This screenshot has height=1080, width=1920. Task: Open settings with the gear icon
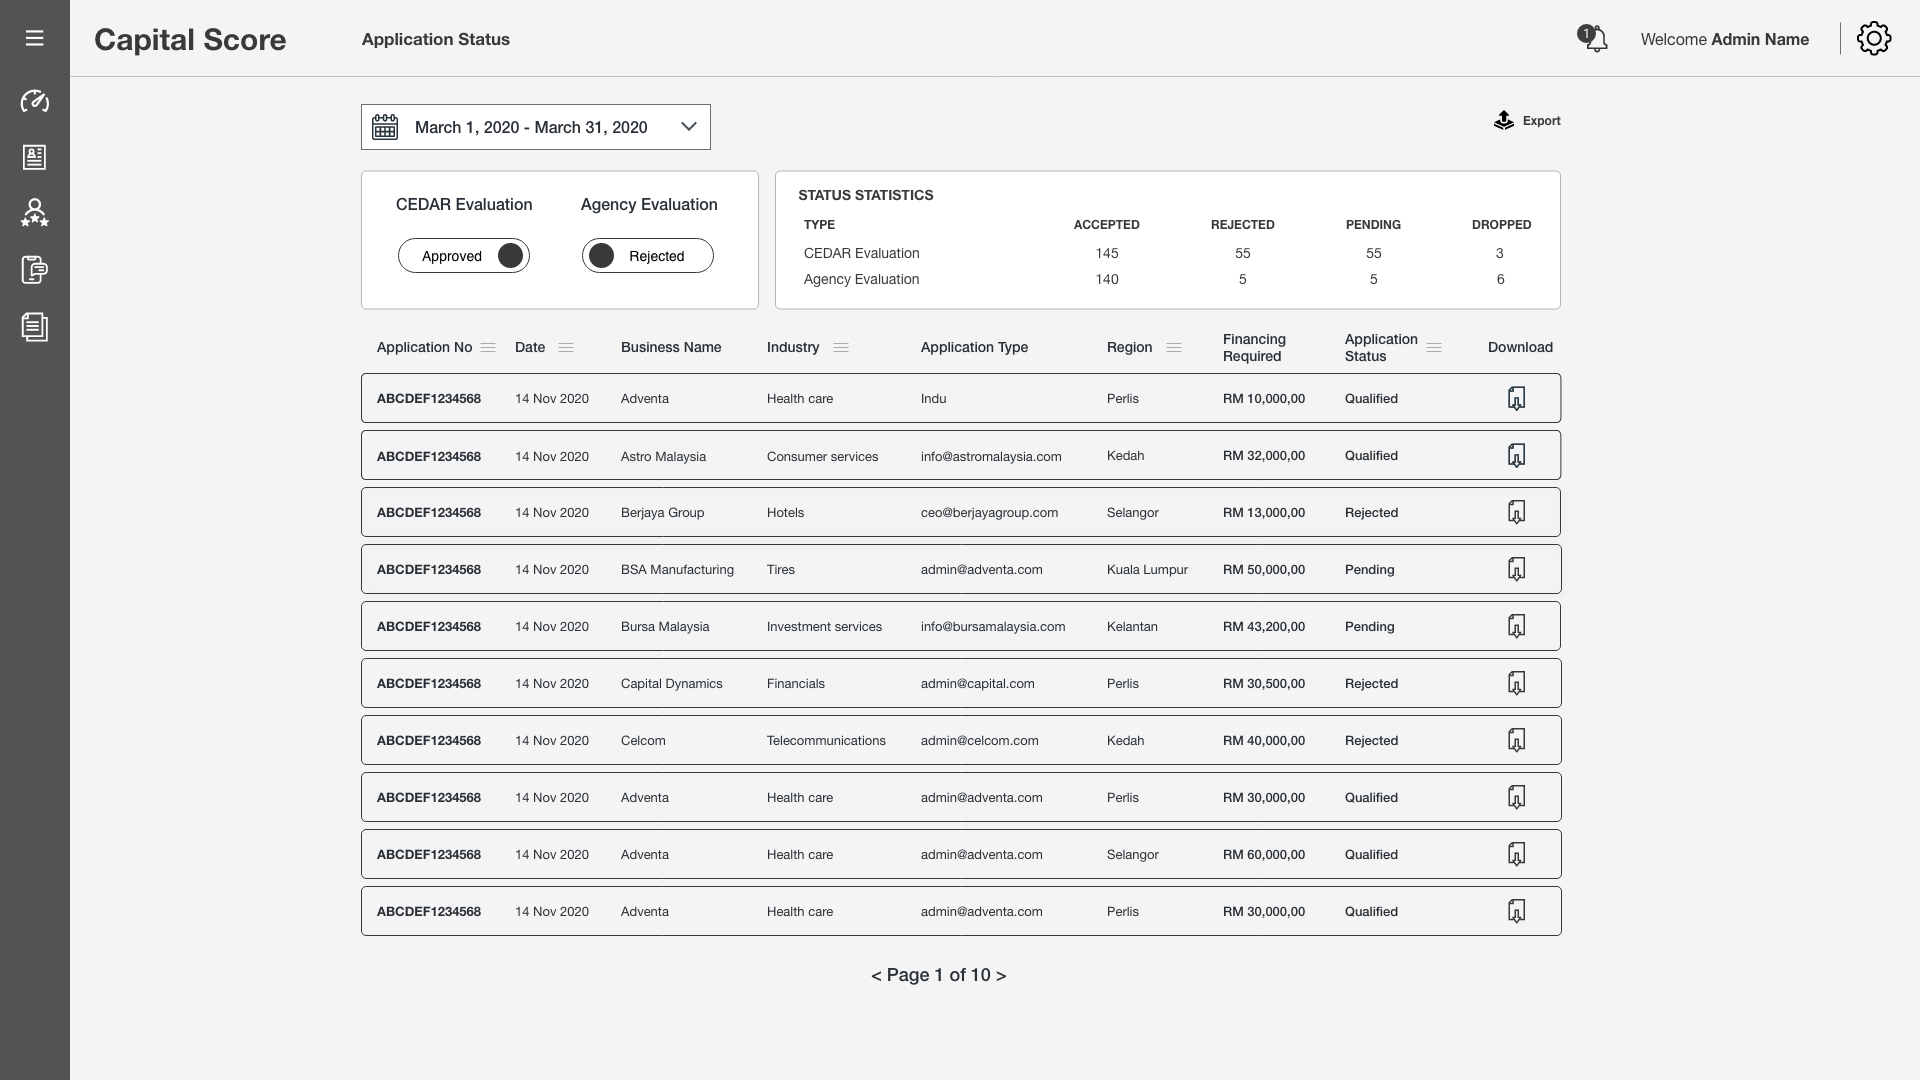[1874, 38]
